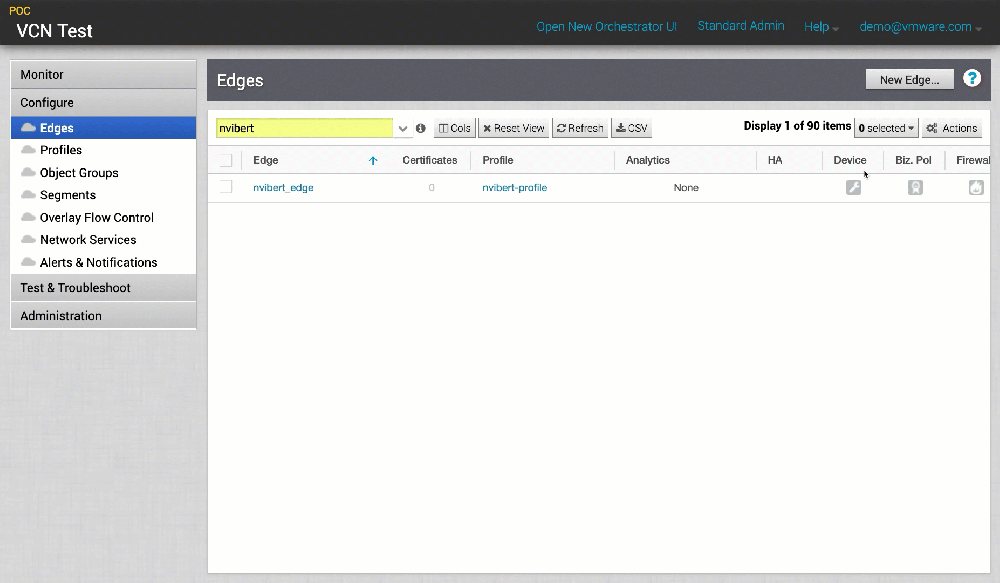Check the header row select-all checkbox

(225, 160)
